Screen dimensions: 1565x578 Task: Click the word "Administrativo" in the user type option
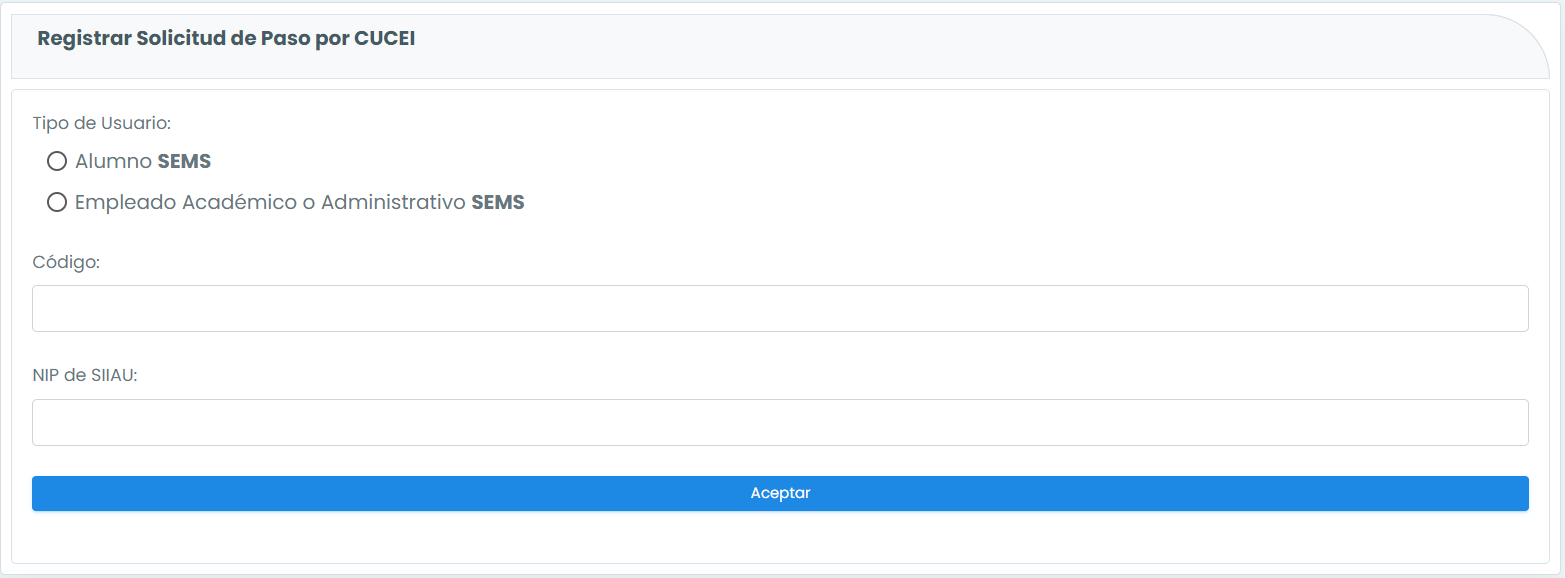[x=394, y=202]
